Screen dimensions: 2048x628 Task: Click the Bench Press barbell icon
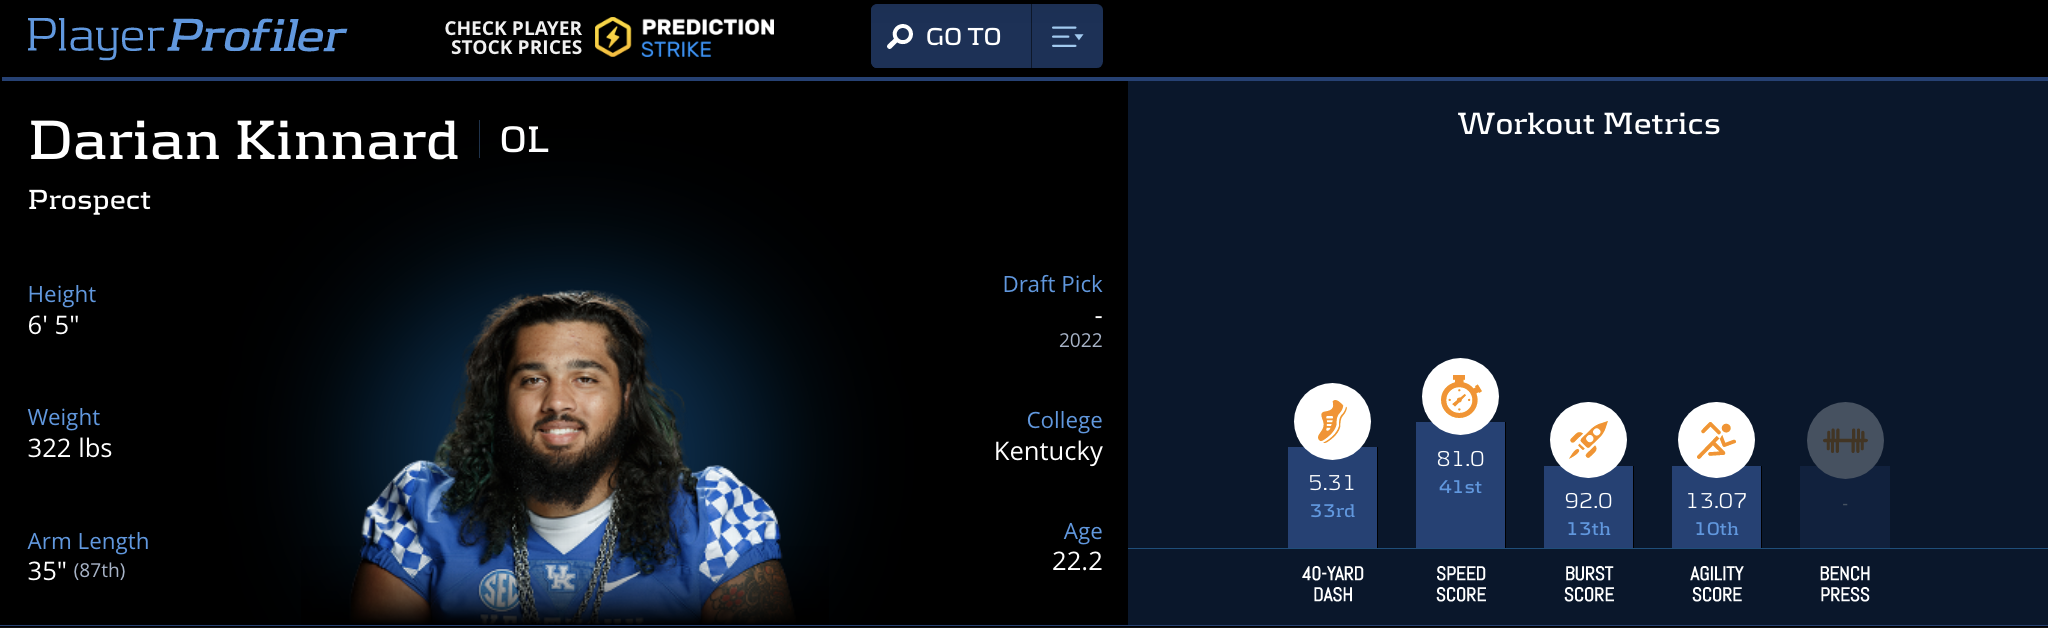coord(1845,440)
